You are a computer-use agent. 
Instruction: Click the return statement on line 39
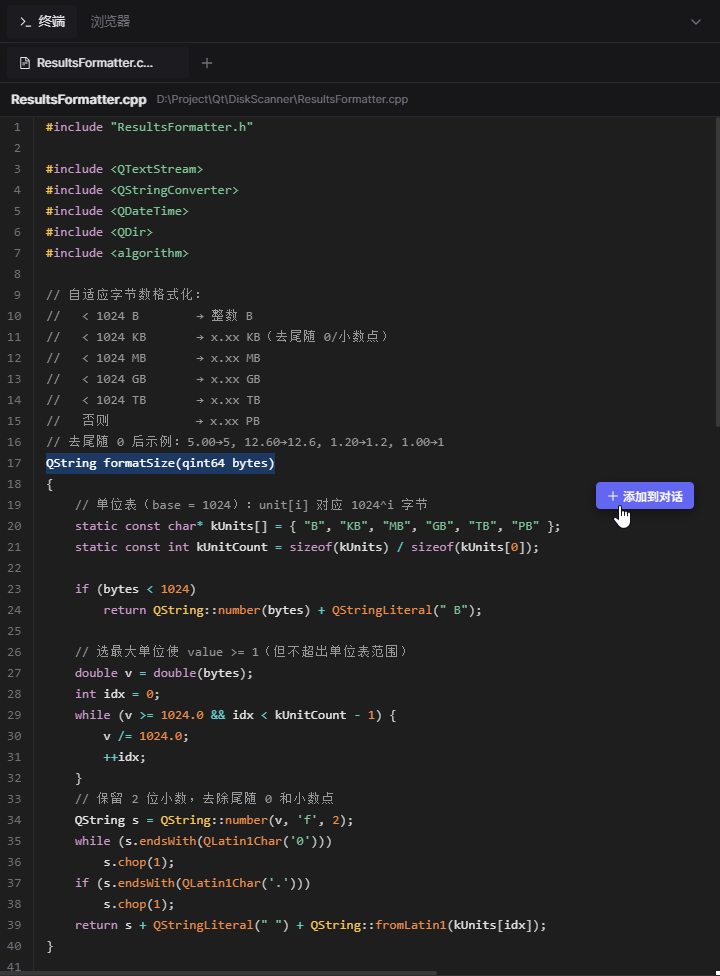pos(311,925)
